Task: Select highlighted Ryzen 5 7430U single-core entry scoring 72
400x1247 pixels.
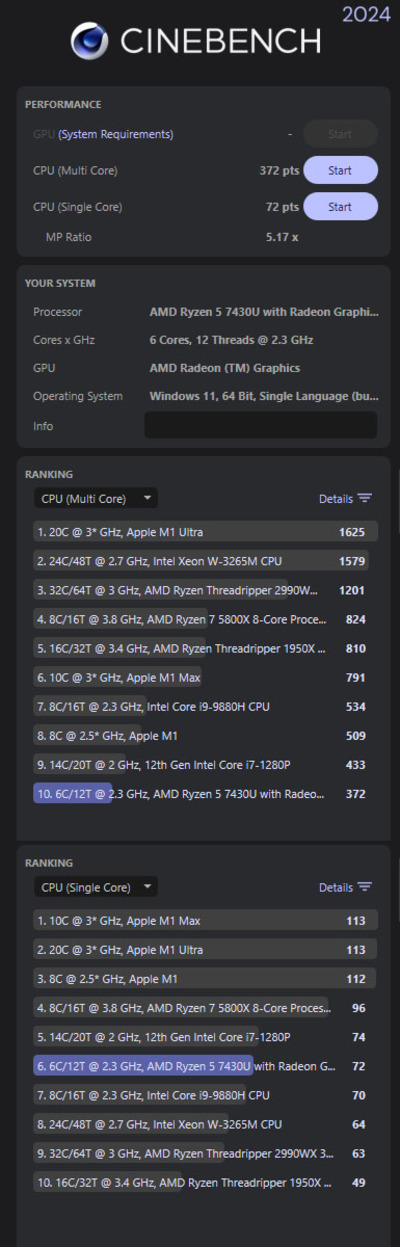Action: [x=205, y=1067]
